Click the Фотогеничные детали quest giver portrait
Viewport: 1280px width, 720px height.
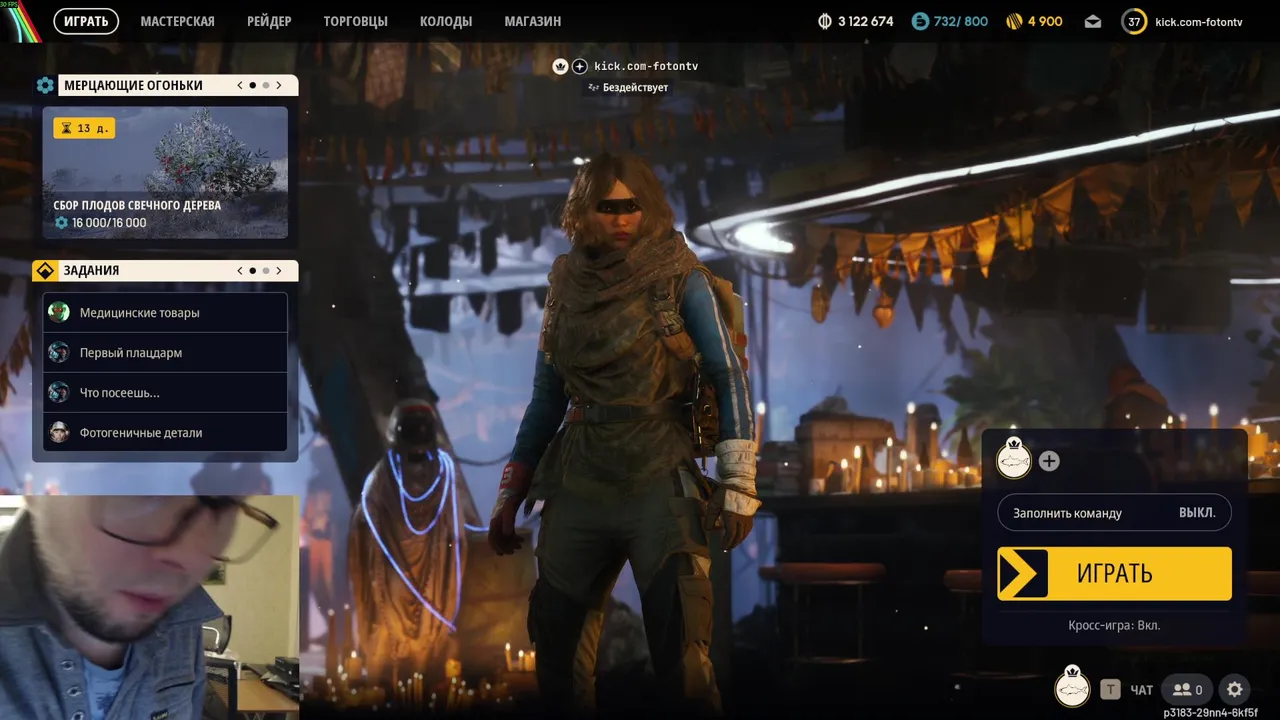[59, 433]
